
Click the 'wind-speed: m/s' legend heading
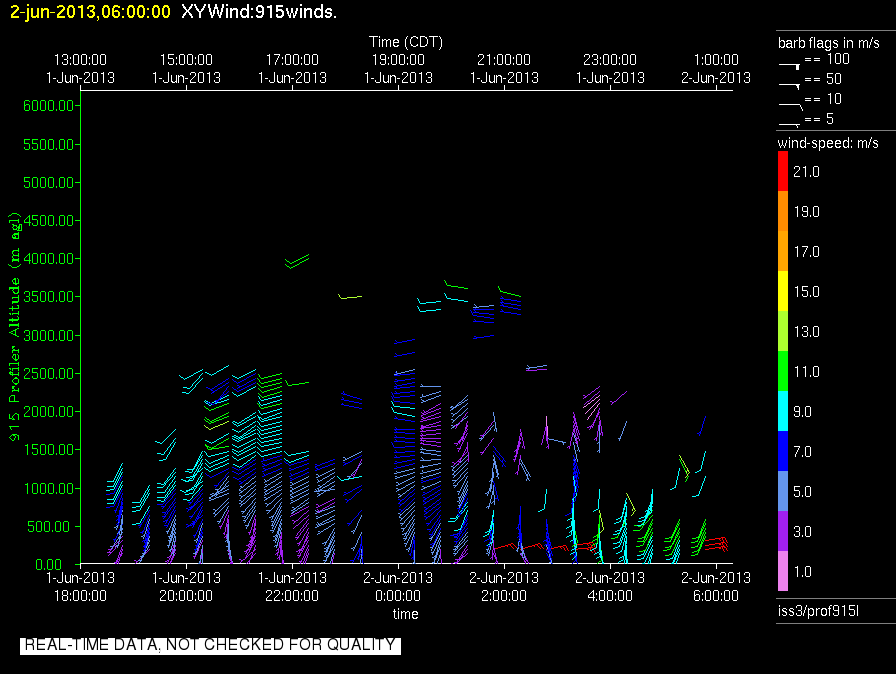(x=828, y=143)
